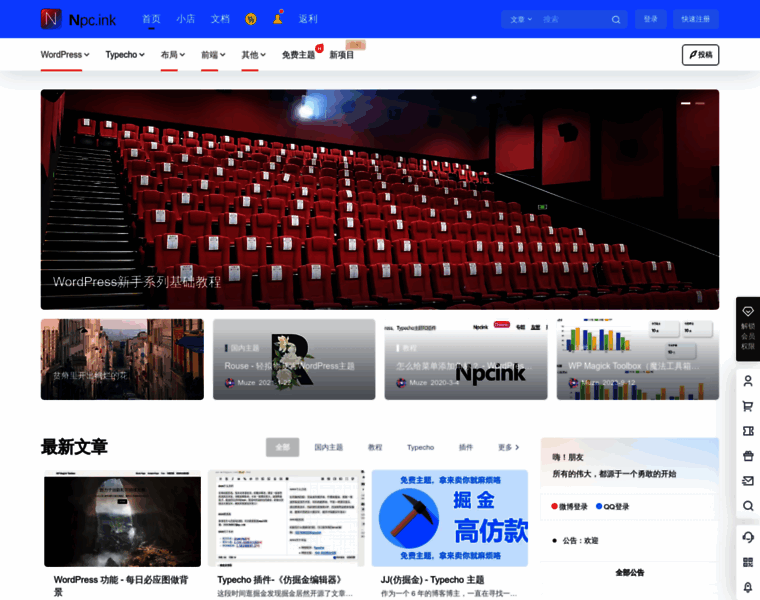Click the 登录 button
Viewport: 760px width, 600px height.
[650, 19]
